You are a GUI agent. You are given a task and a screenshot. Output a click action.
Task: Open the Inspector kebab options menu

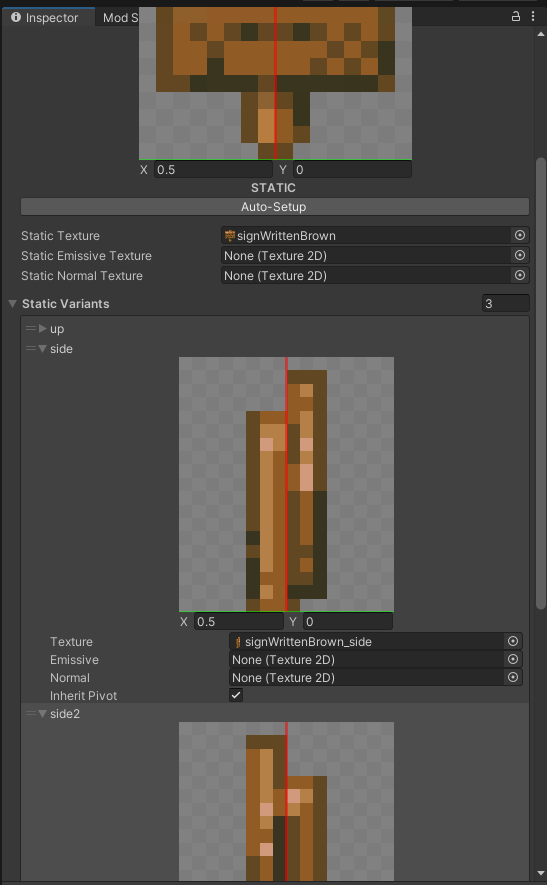tap(533, 16)
